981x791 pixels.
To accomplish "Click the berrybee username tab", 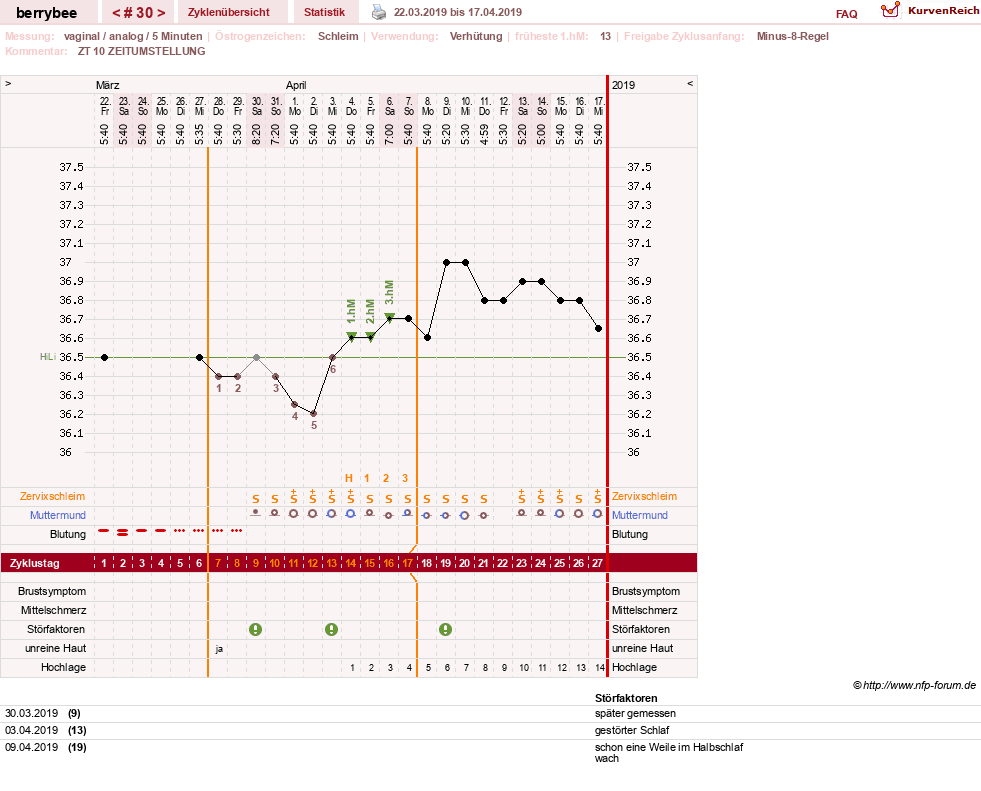I will click(x=46, y=13).
